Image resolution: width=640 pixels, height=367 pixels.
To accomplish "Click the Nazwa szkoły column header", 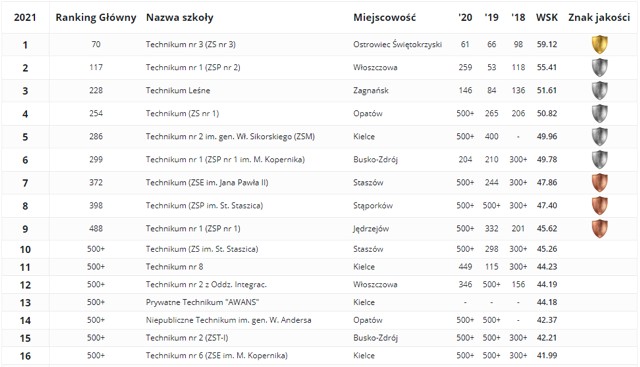I will tap(180, 18).
